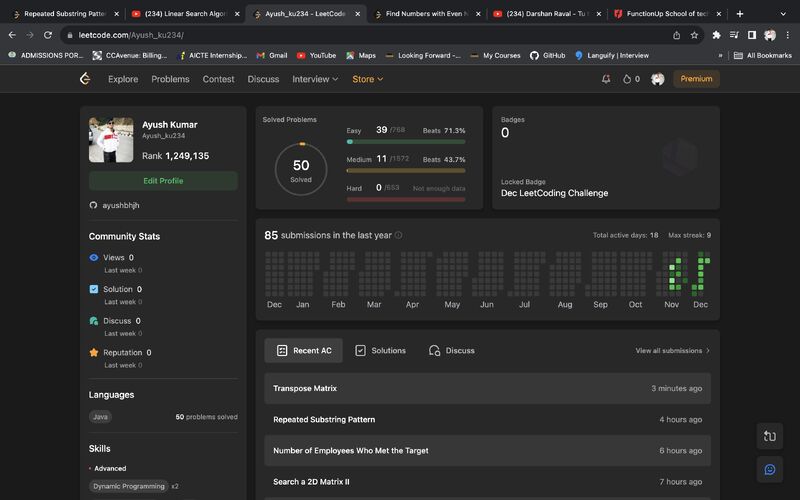
Task: Reload the LeetCode page
Action: click(47, 35)
